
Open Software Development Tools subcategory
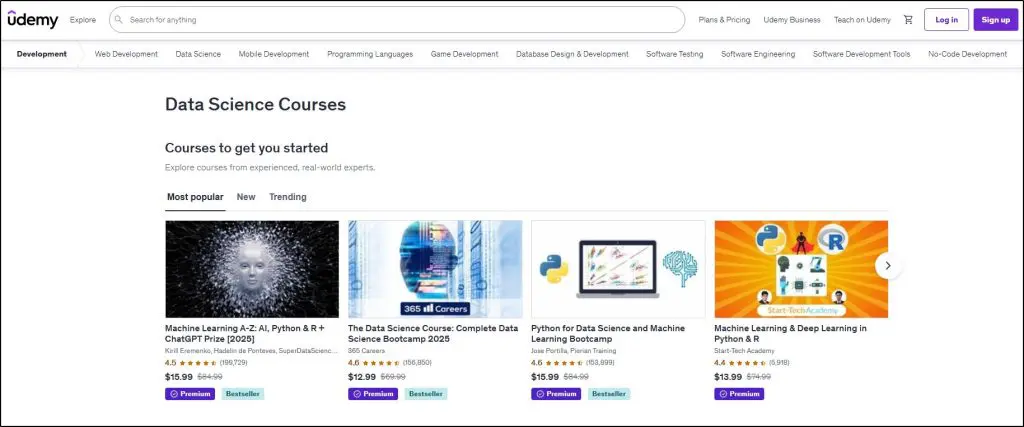[x=861, y=54]
